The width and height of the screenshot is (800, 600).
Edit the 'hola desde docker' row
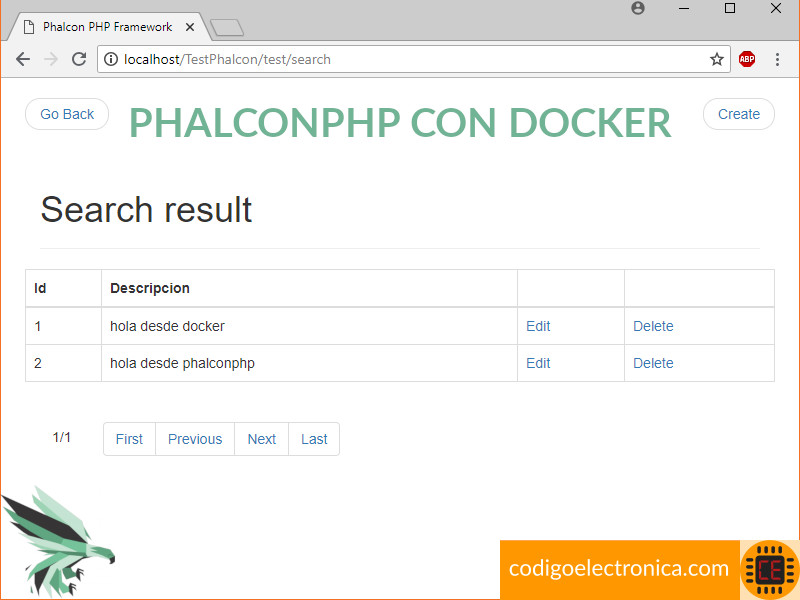coord(538,326)
